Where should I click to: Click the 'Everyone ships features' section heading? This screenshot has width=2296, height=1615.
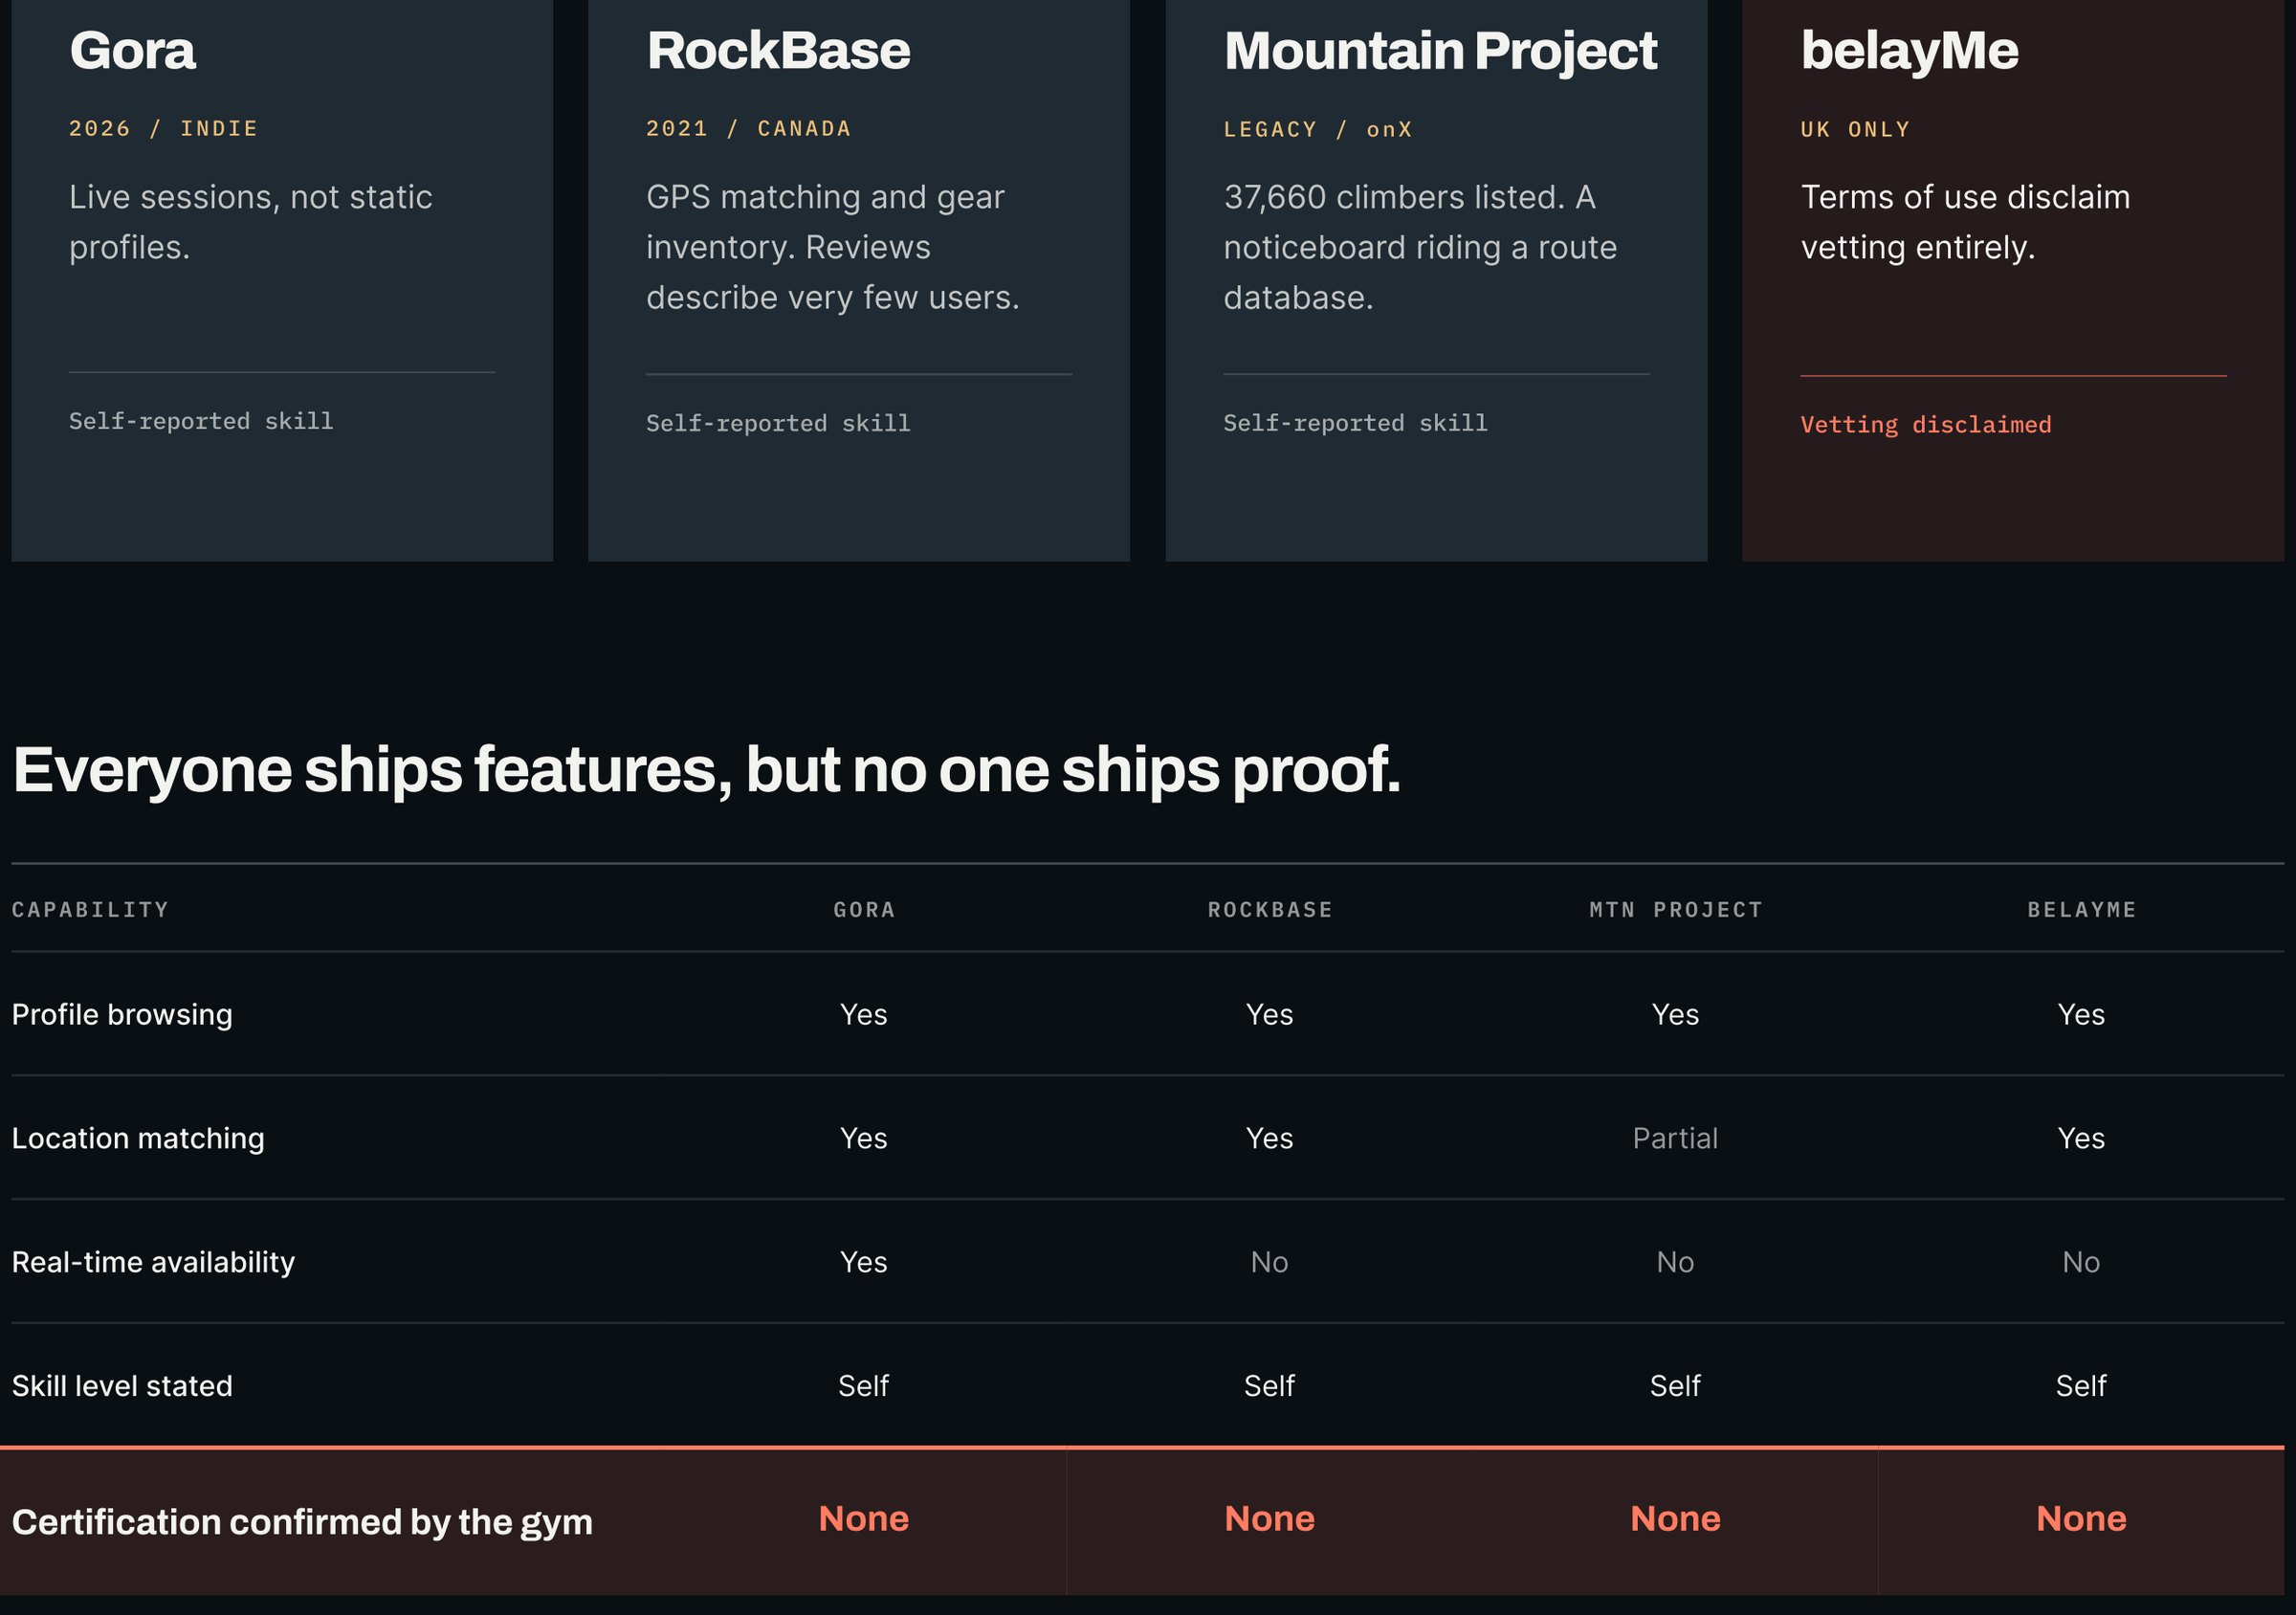[x=706, y=770]
